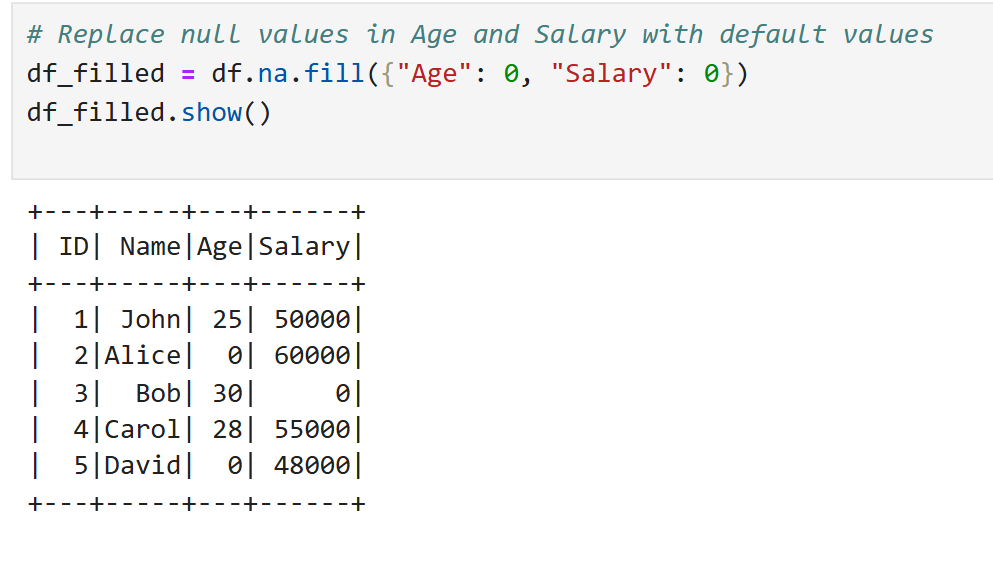993x561 pixels.
Task: Click the Salary column header in output
Action: pos(304,247)
